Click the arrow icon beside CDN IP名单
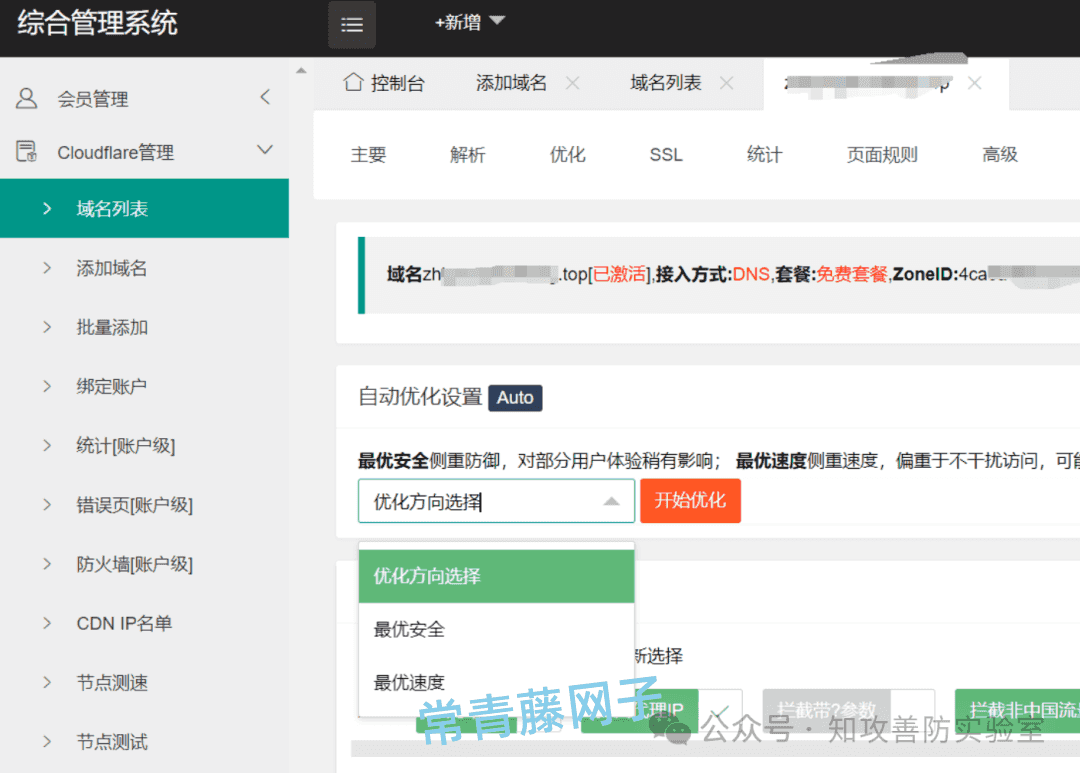1080x773 pixels. click(x=47, y=623)
